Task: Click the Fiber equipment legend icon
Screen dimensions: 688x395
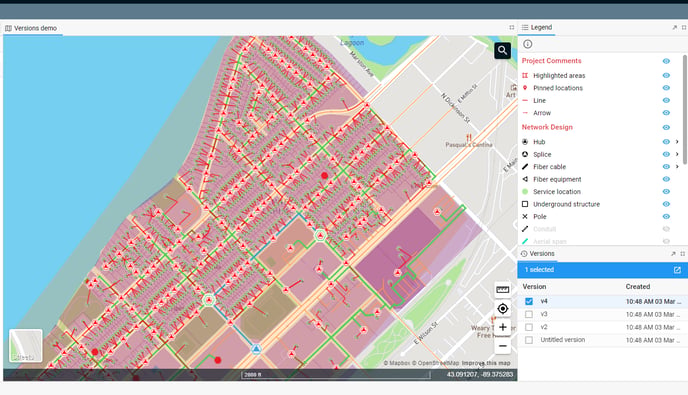Action: coord(525,179)
